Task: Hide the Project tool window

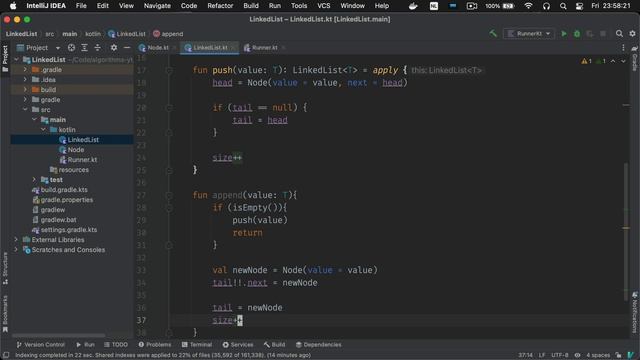Action: coord(127,48)
